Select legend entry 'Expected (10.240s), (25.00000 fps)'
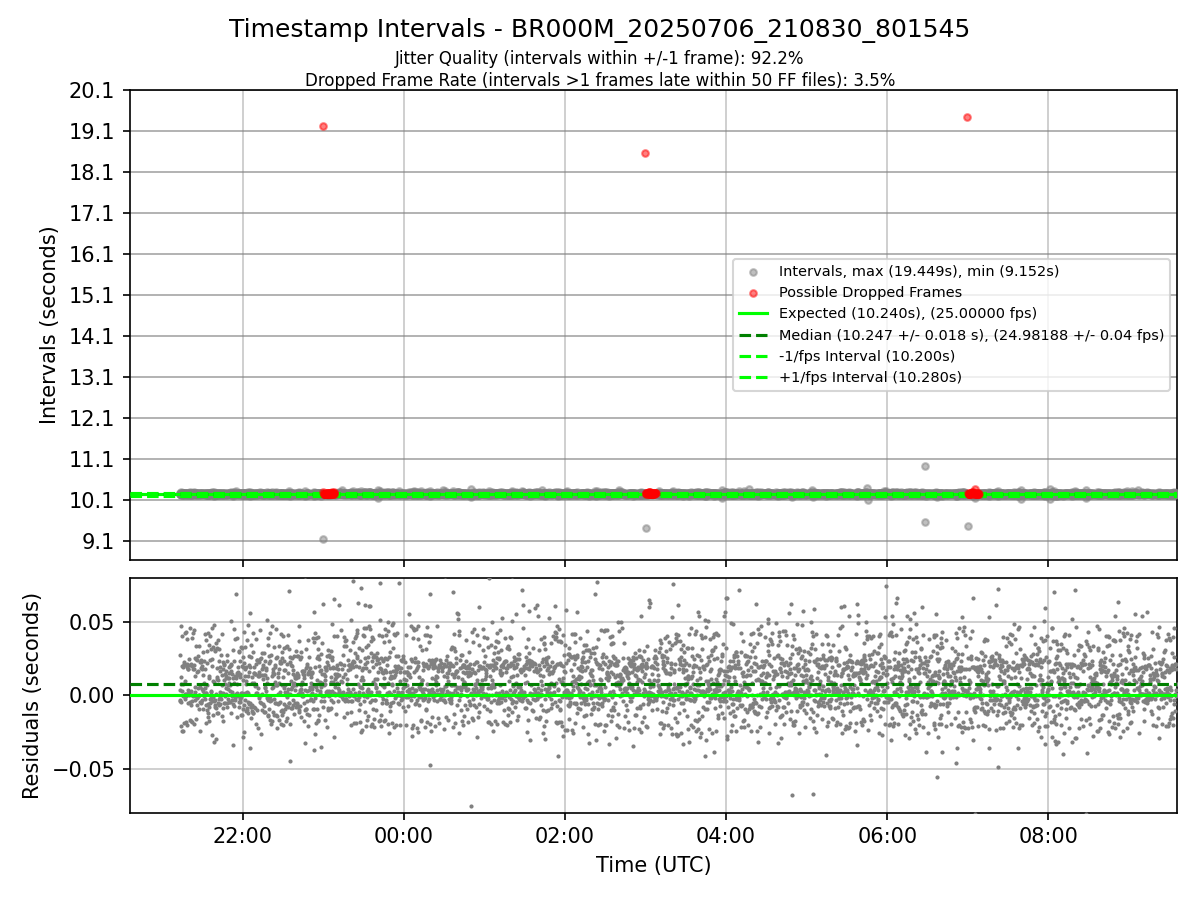The width and height of the screenshot is (1200, 900). pyautogui.click(x=908, y=313)
